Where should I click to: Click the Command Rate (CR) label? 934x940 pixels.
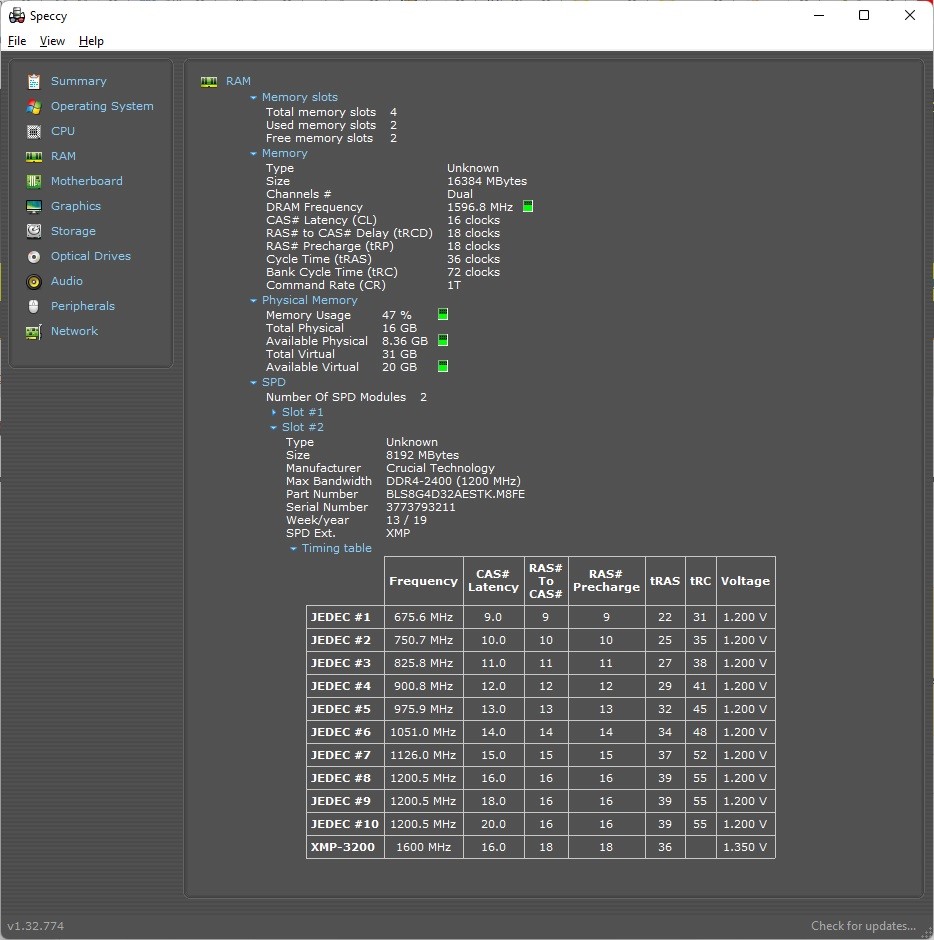(326, 285)
